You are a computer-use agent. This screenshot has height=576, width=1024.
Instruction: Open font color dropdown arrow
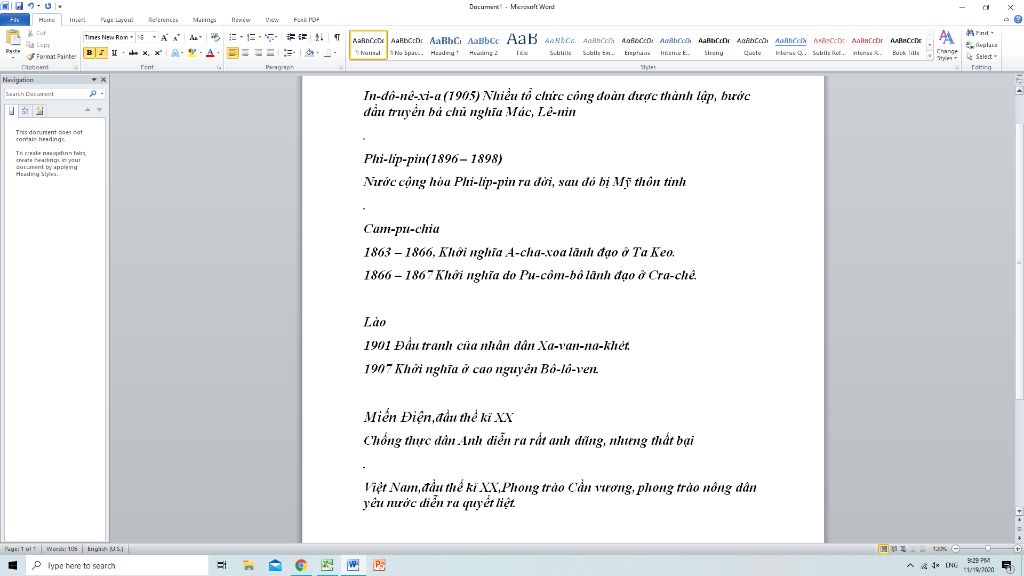218,53
